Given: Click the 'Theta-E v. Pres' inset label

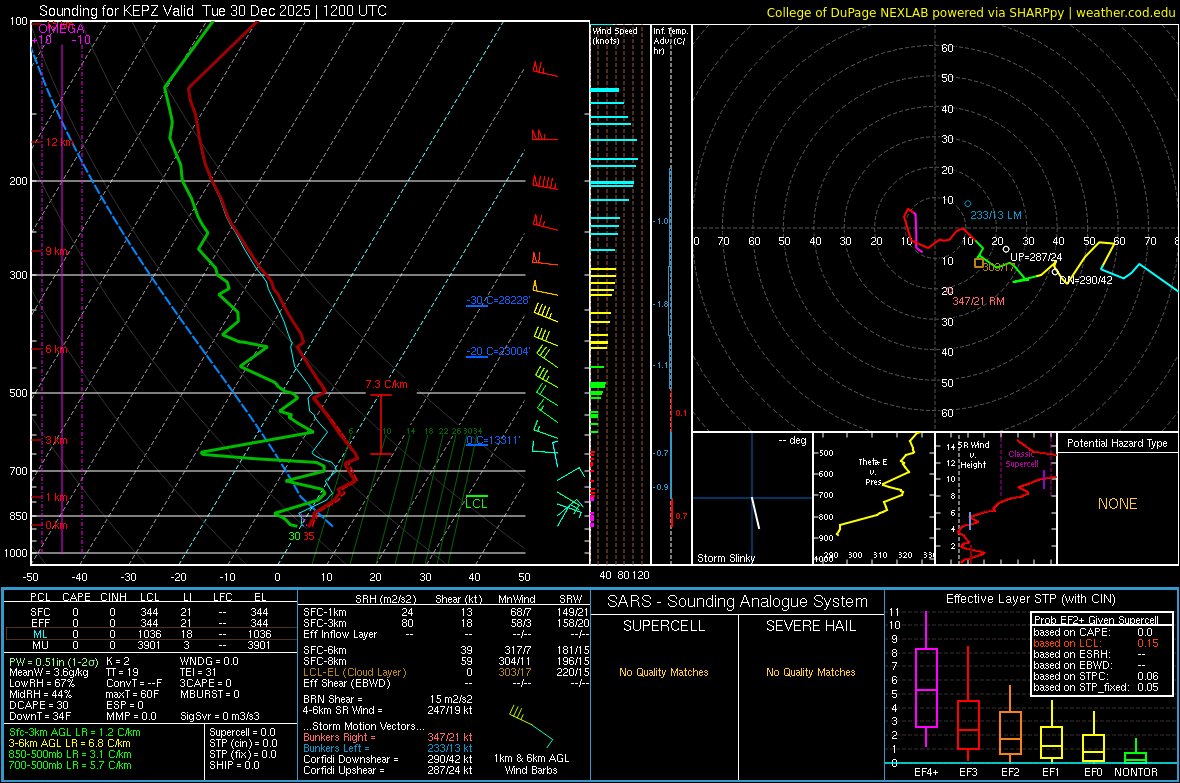Looking at the screenshot, I should tap(873, 472).
